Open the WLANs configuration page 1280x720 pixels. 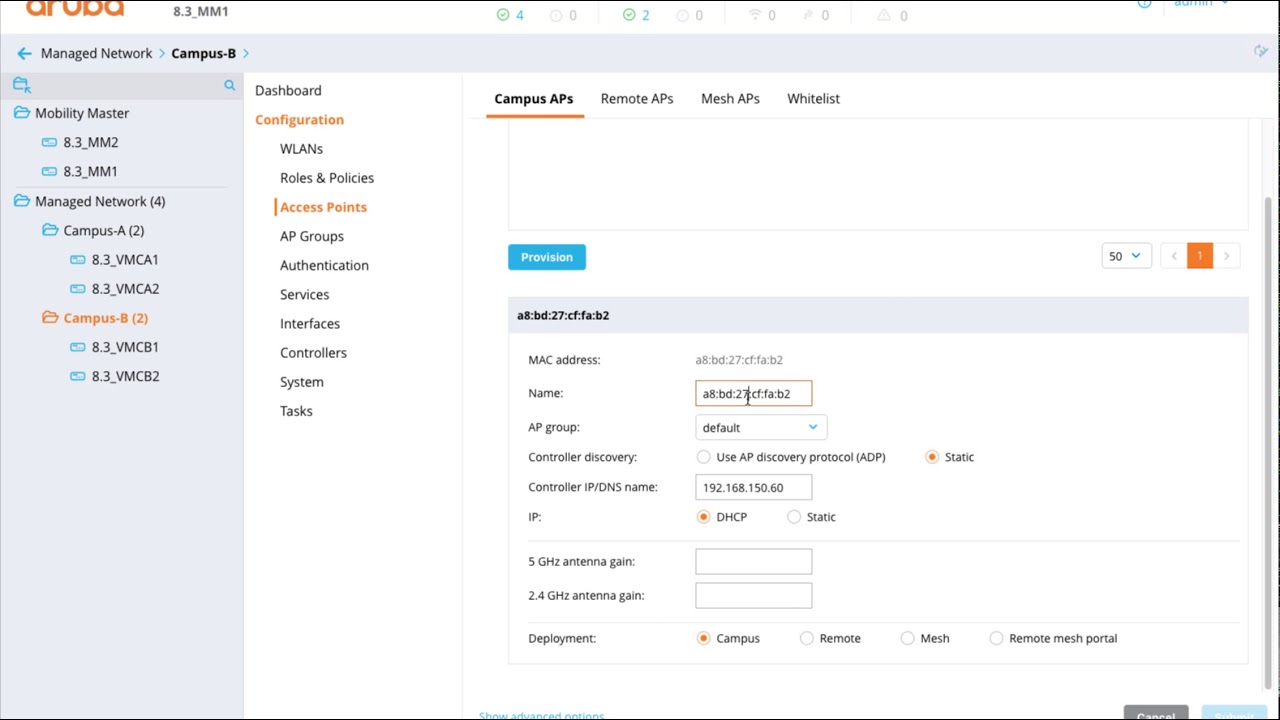[301, 148]
